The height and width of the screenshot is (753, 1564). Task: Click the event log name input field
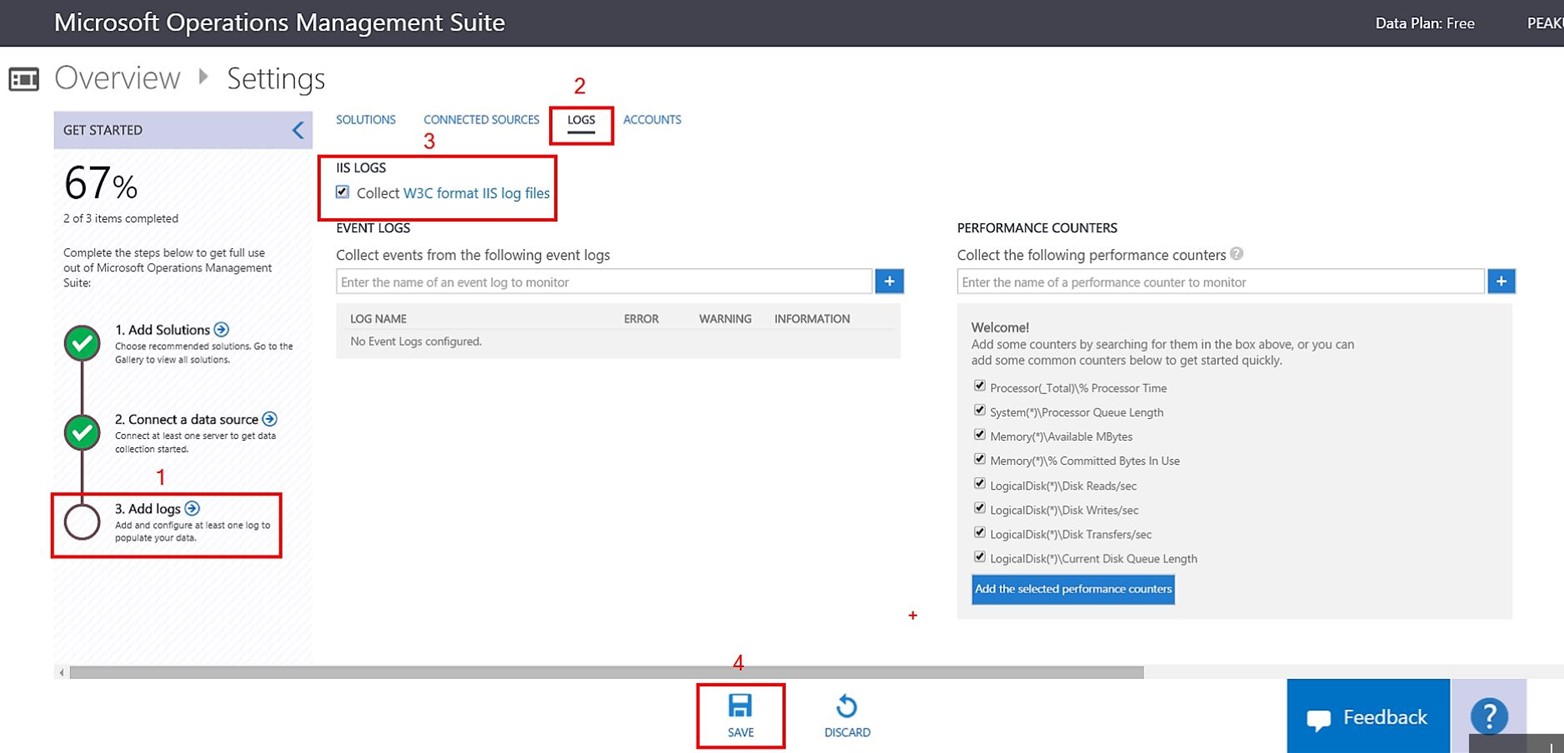coord(604,282)
